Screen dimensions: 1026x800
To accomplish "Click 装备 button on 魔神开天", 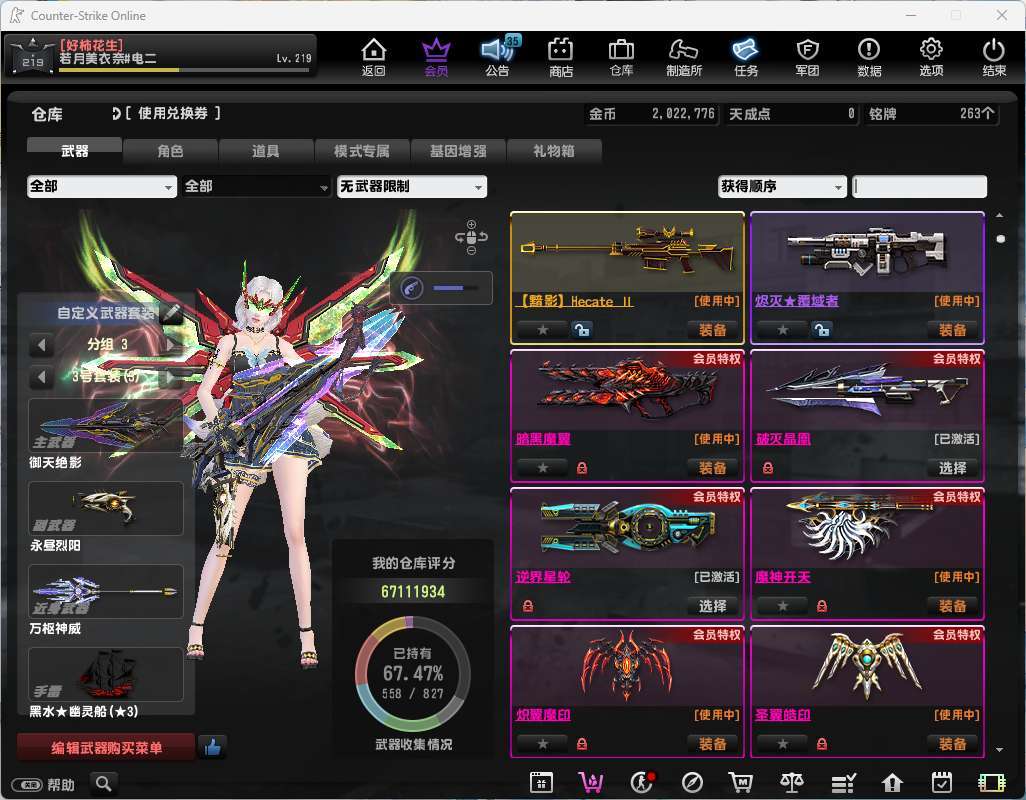I will [x=952, y=606].
